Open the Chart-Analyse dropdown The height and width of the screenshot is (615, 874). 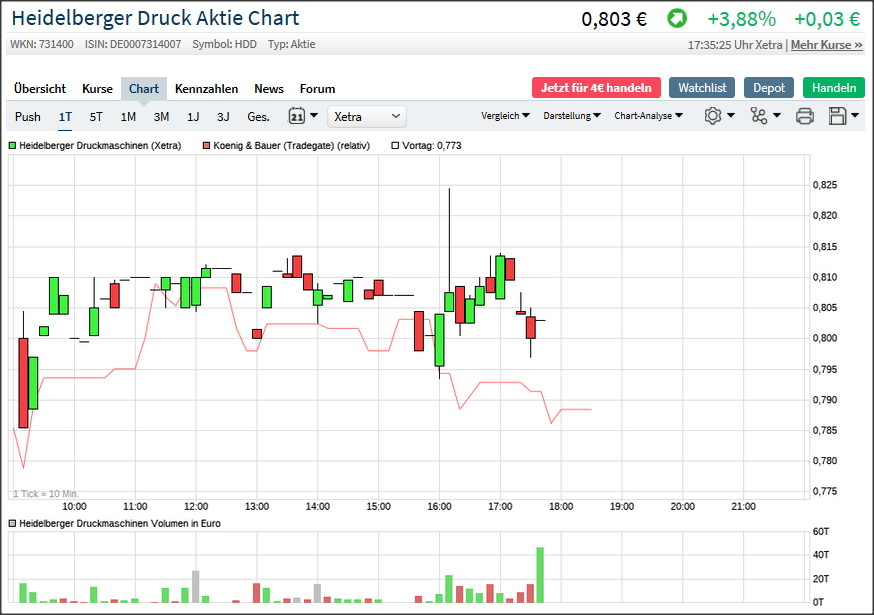point(648,116)
